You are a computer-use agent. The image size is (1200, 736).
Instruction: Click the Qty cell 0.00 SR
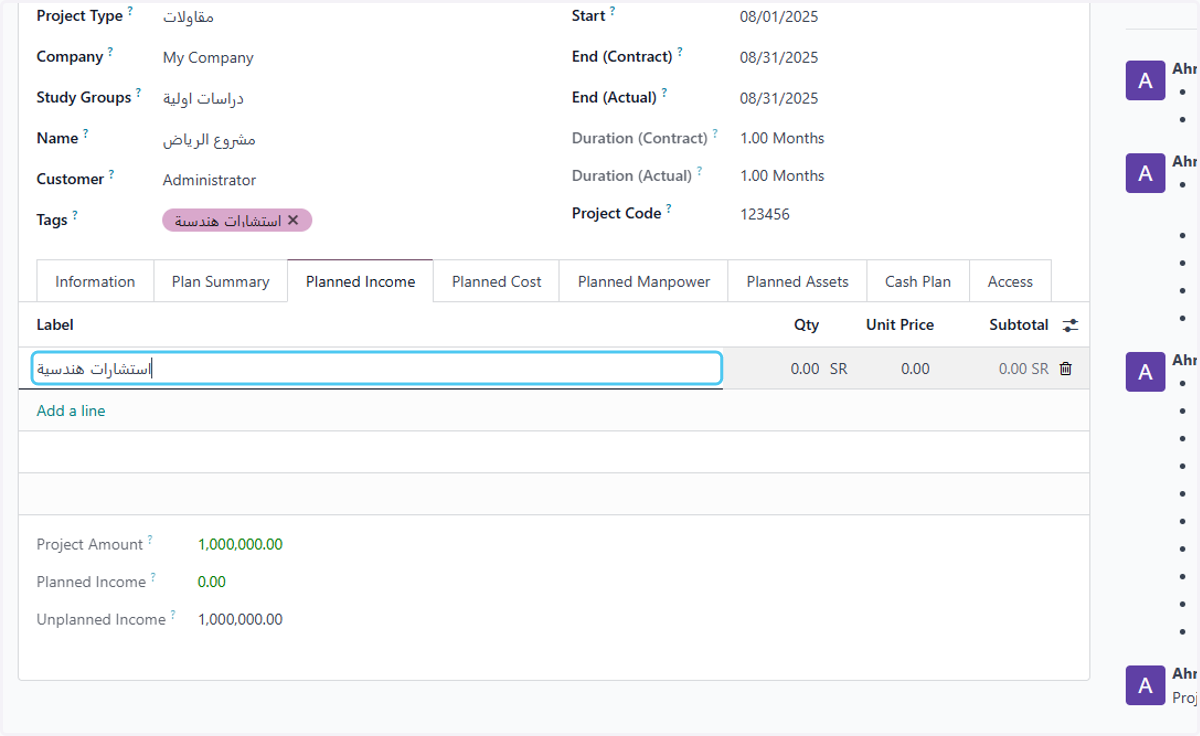point(818,369)
